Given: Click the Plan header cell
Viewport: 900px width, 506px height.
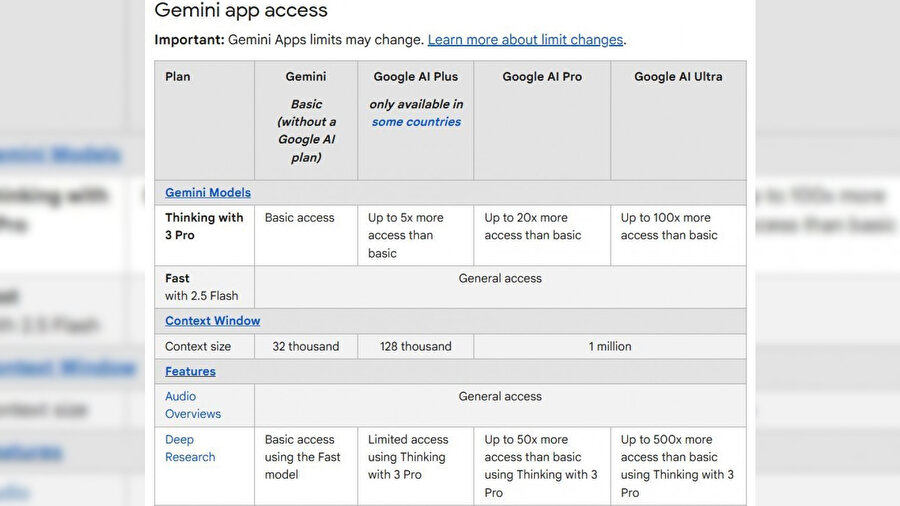Looking at the screenshot, I should tap(178, 76).
